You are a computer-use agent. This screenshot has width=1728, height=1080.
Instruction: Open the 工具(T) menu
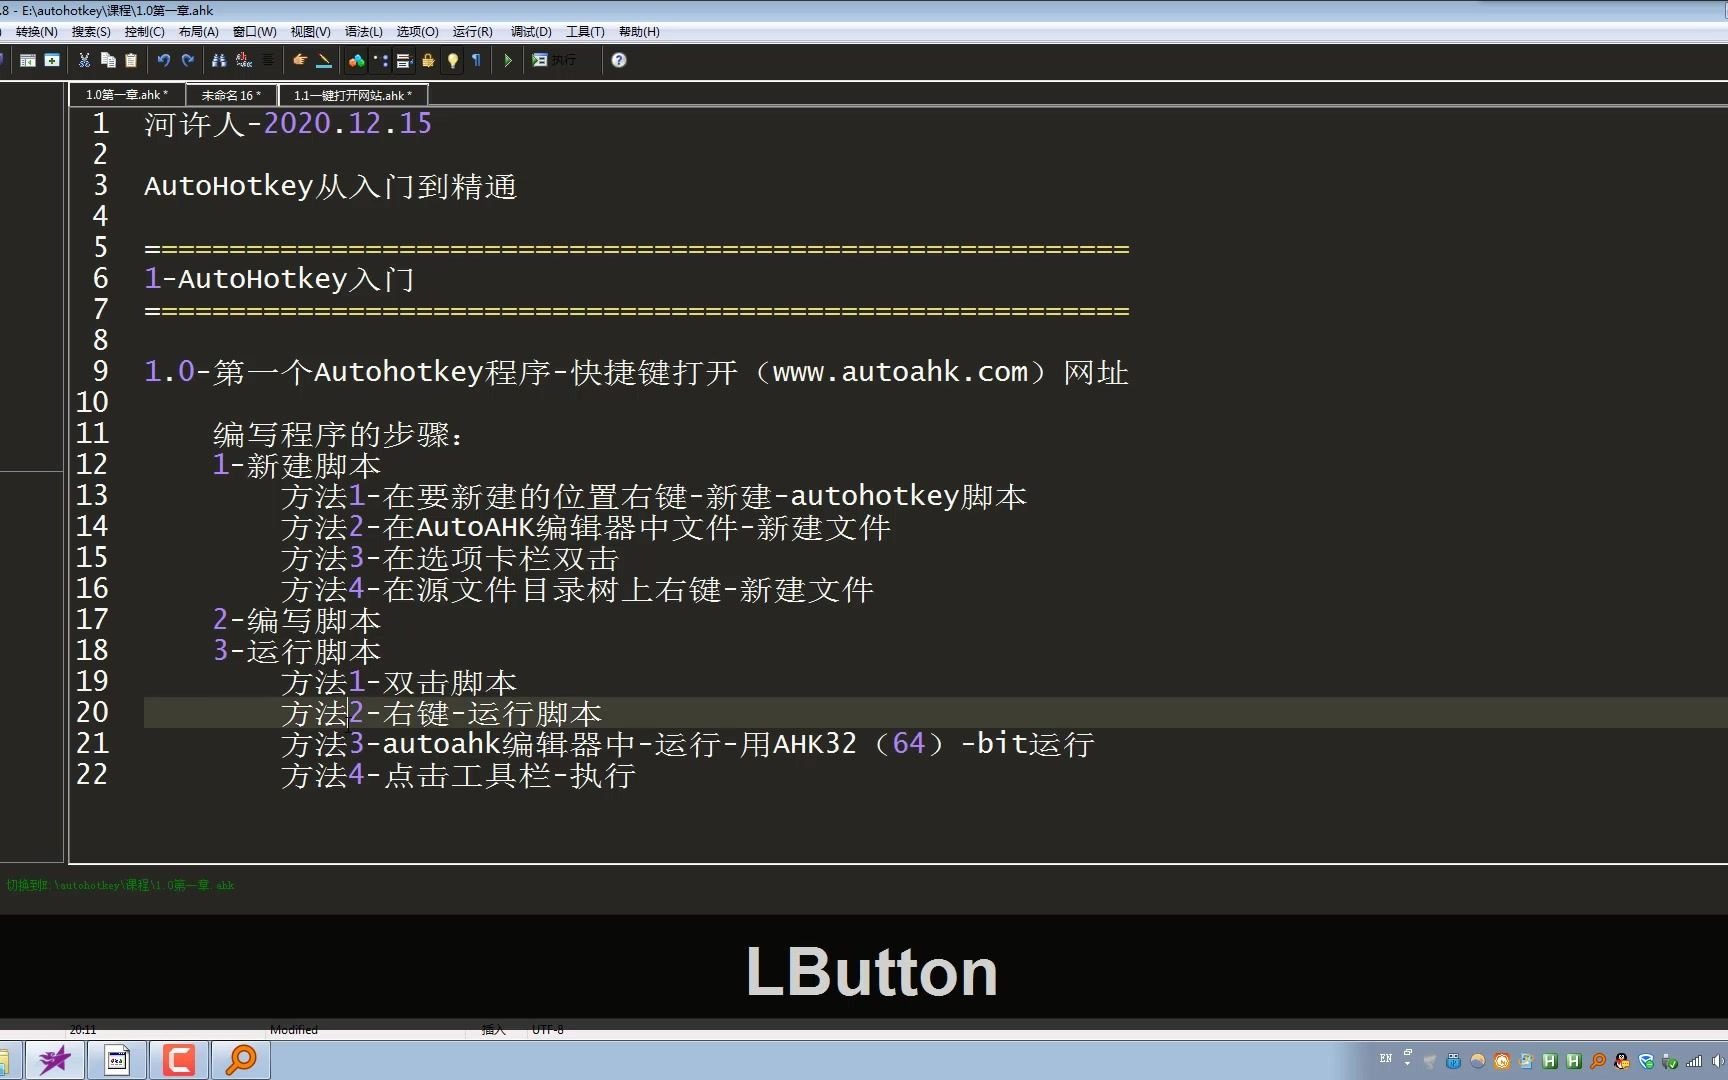click(585, 32)
